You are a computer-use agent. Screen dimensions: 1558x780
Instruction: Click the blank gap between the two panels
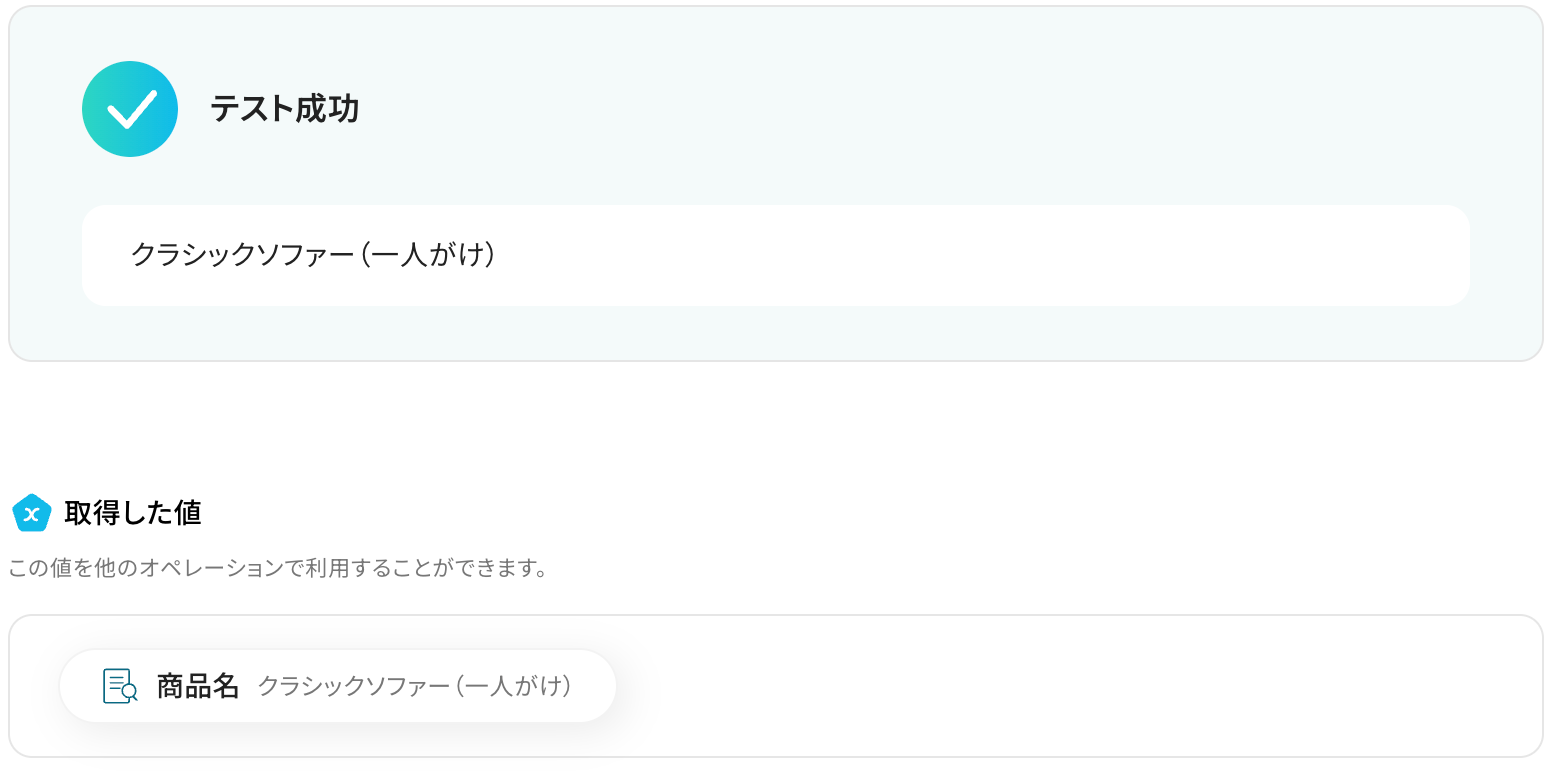tap(776, 425)
